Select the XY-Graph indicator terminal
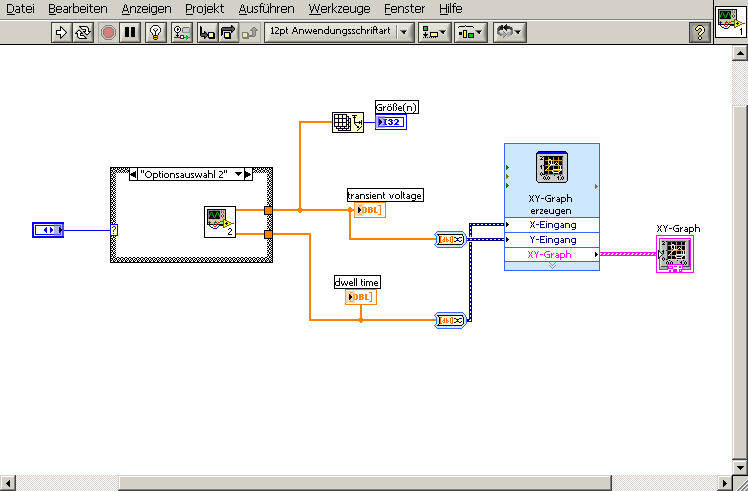Screen dimensions: 748x491 [675, 254]
